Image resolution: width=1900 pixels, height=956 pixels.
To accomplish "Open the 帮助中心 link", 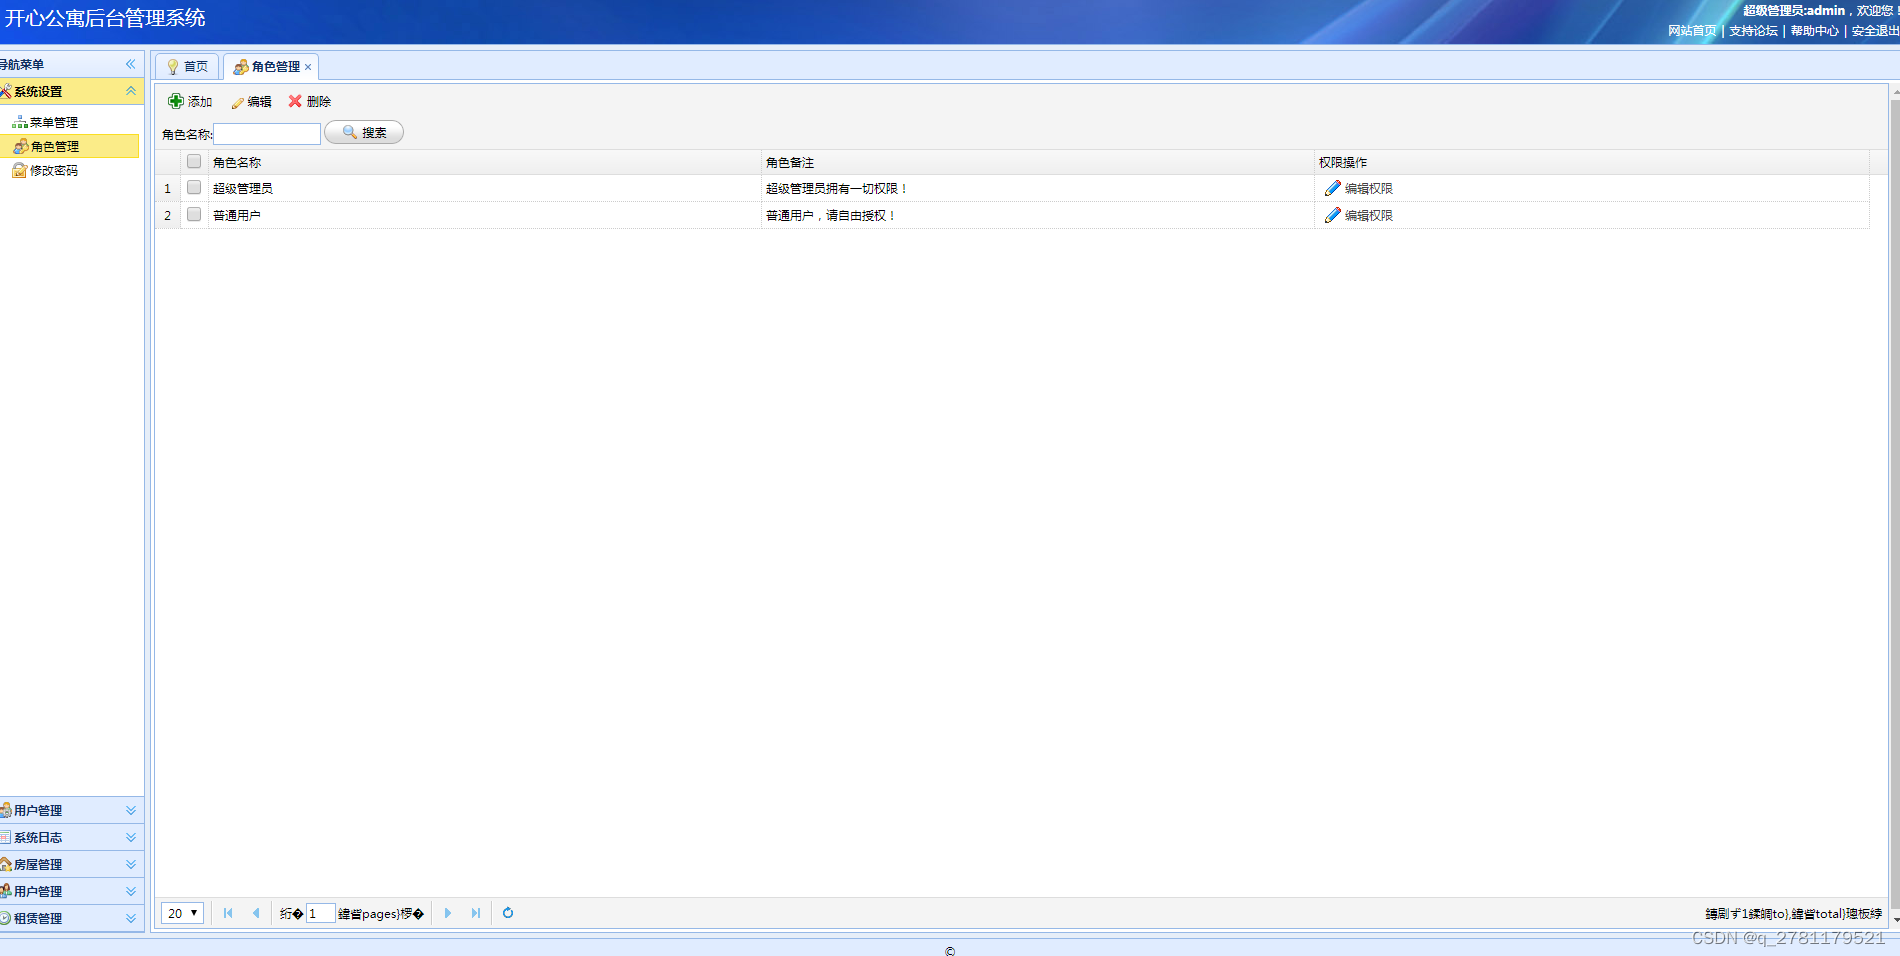I will (x=1815, y=31).
